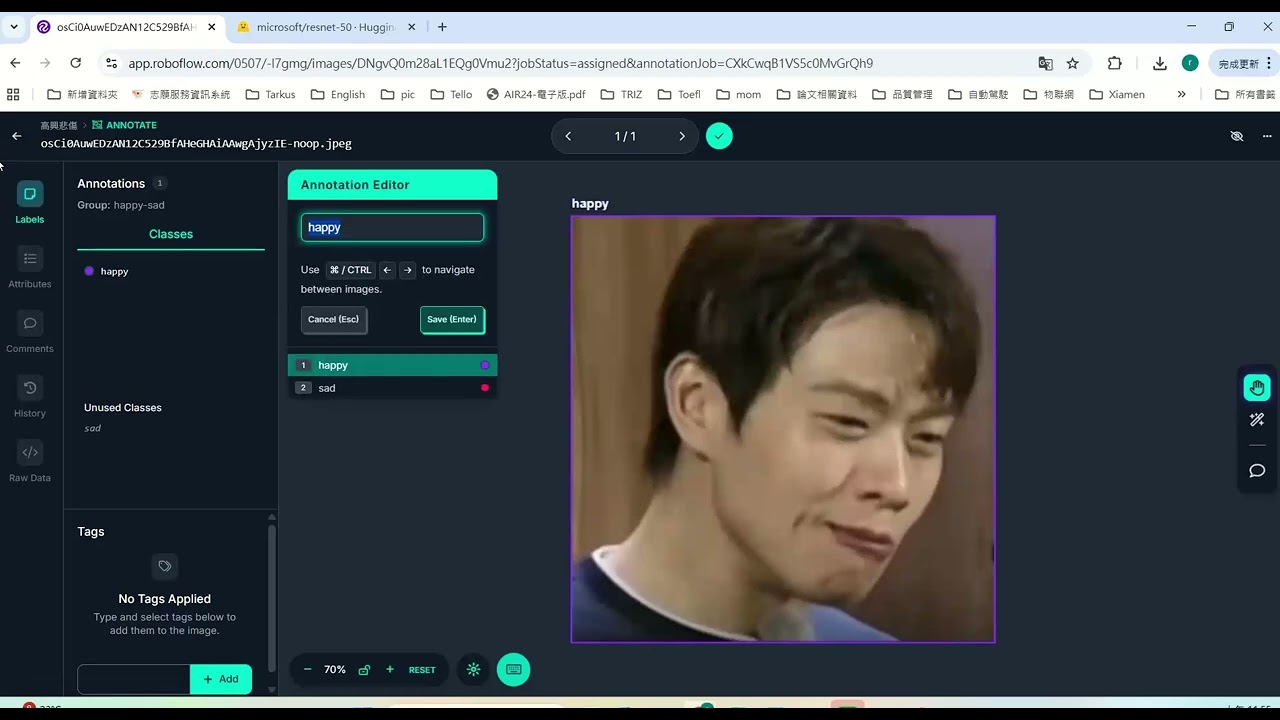Select happy annotation in Annotations panel

coord(114,271)
